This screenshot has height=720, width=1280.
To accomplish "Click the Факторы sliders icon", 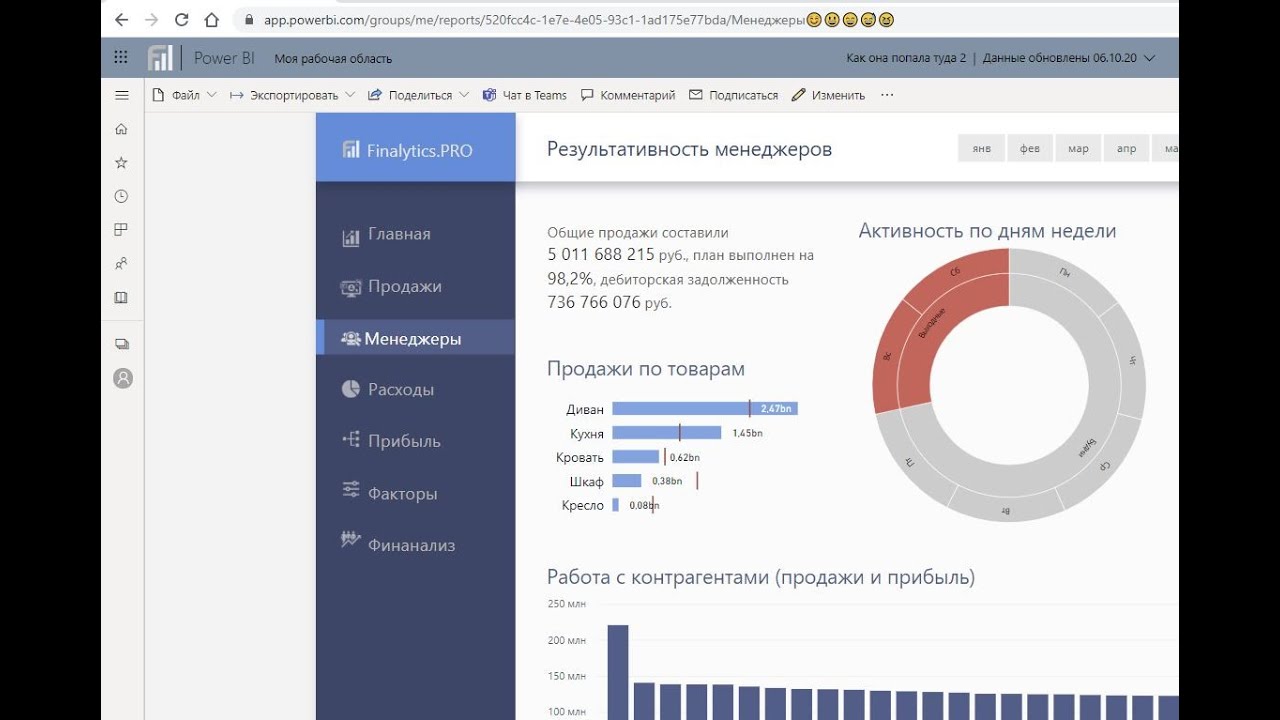I will pyautogui.click(x=351, y=489).
